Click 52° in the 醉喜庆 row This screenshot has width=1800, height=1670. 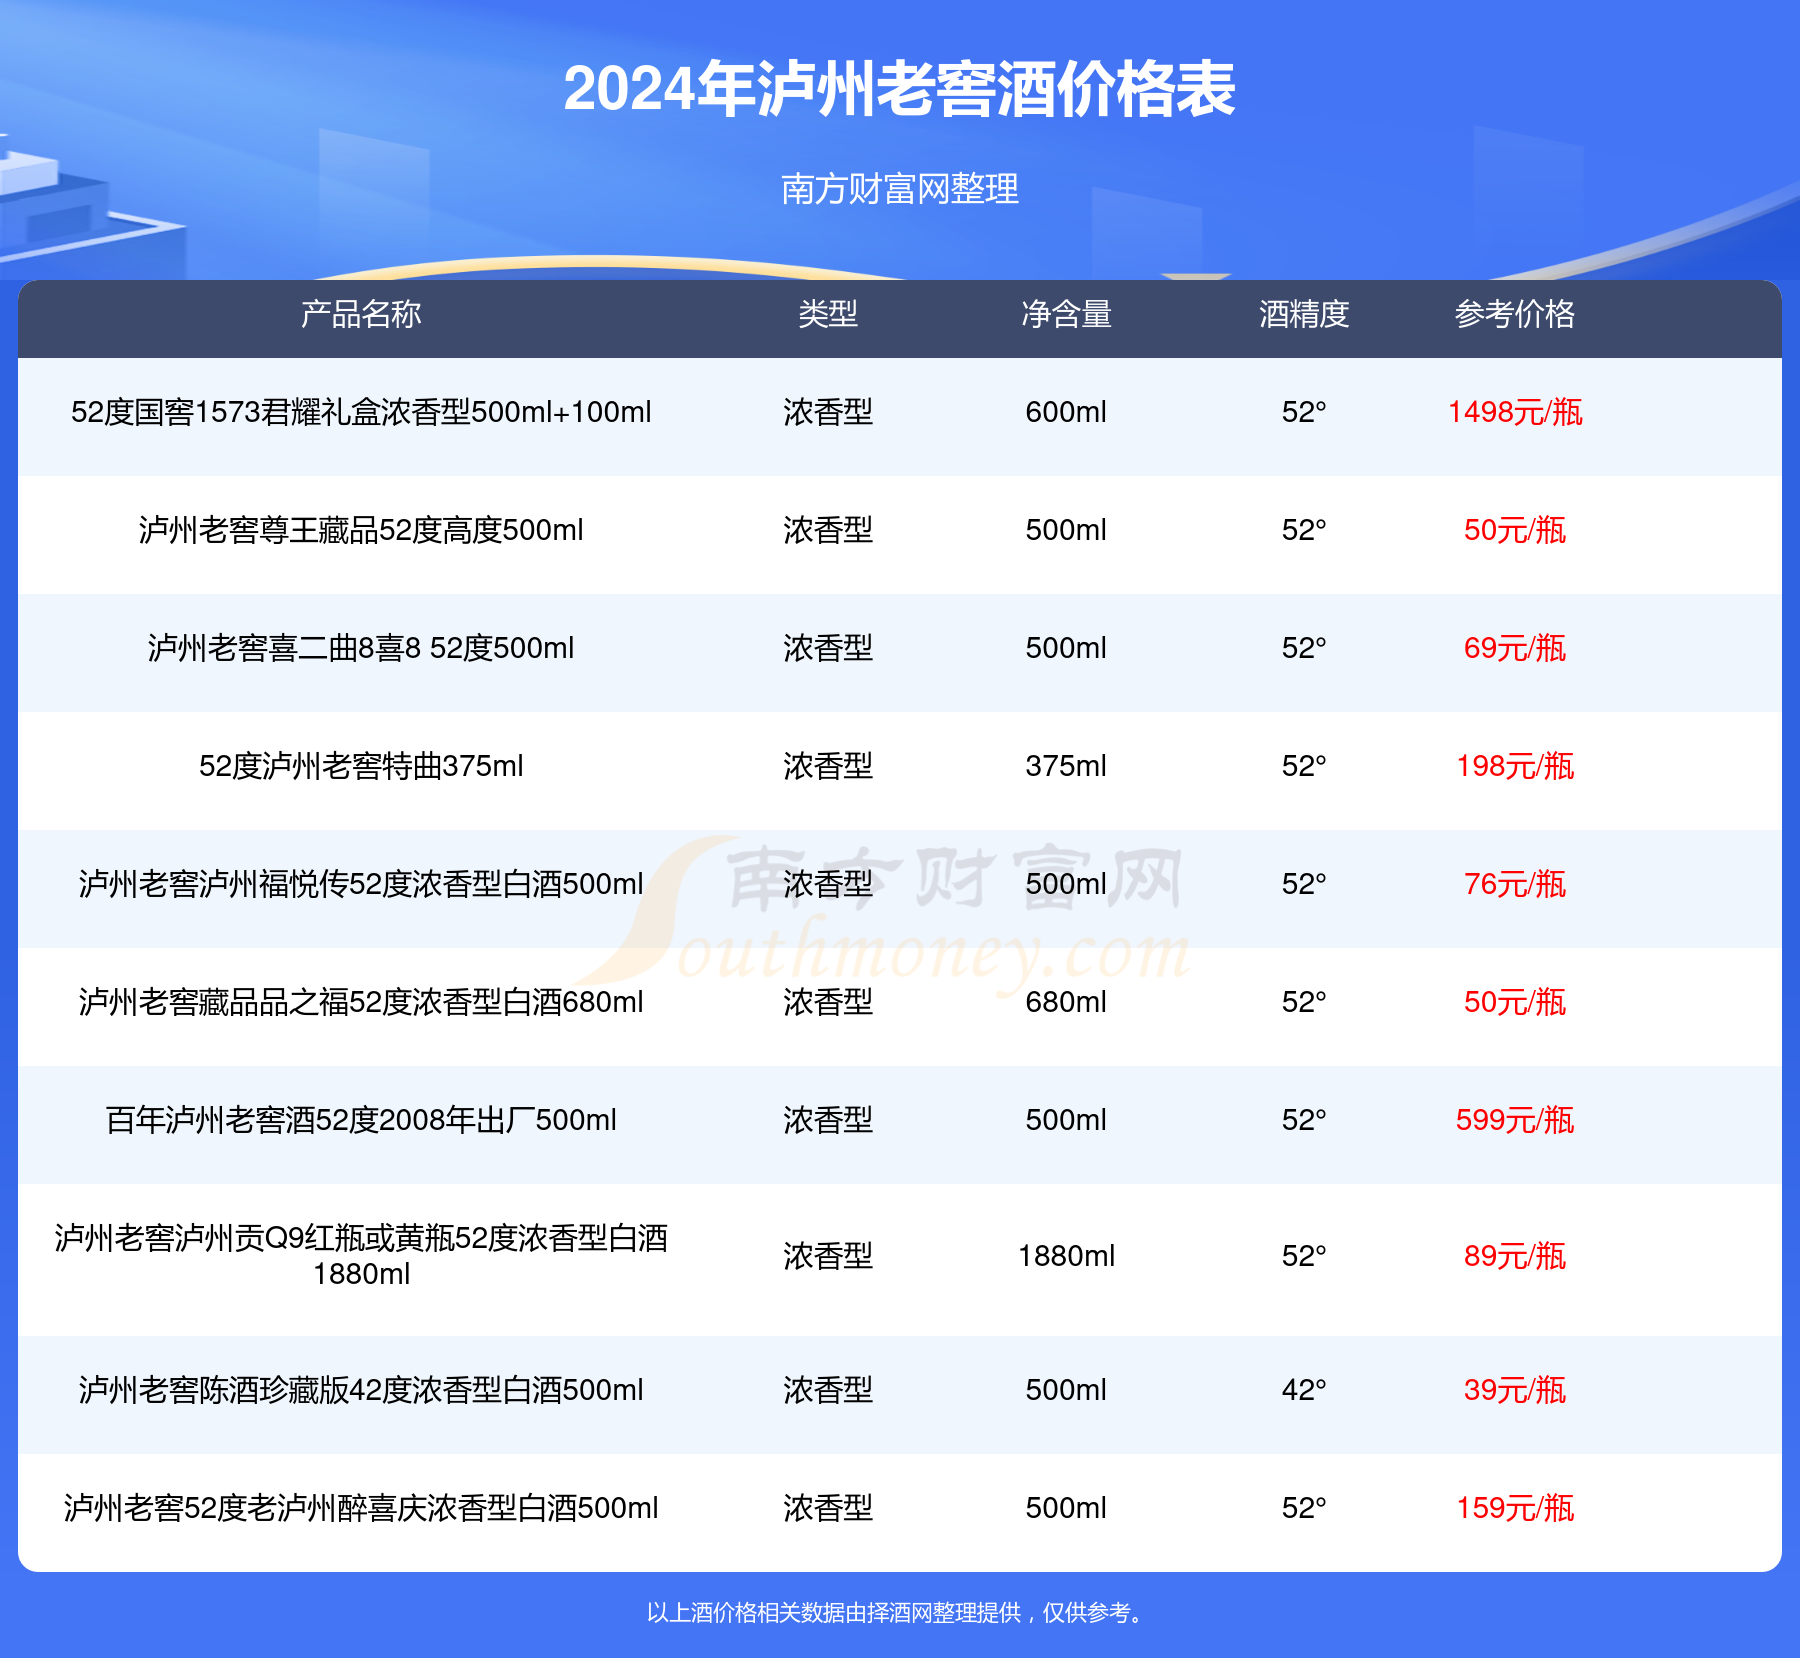[1304, 1508]
